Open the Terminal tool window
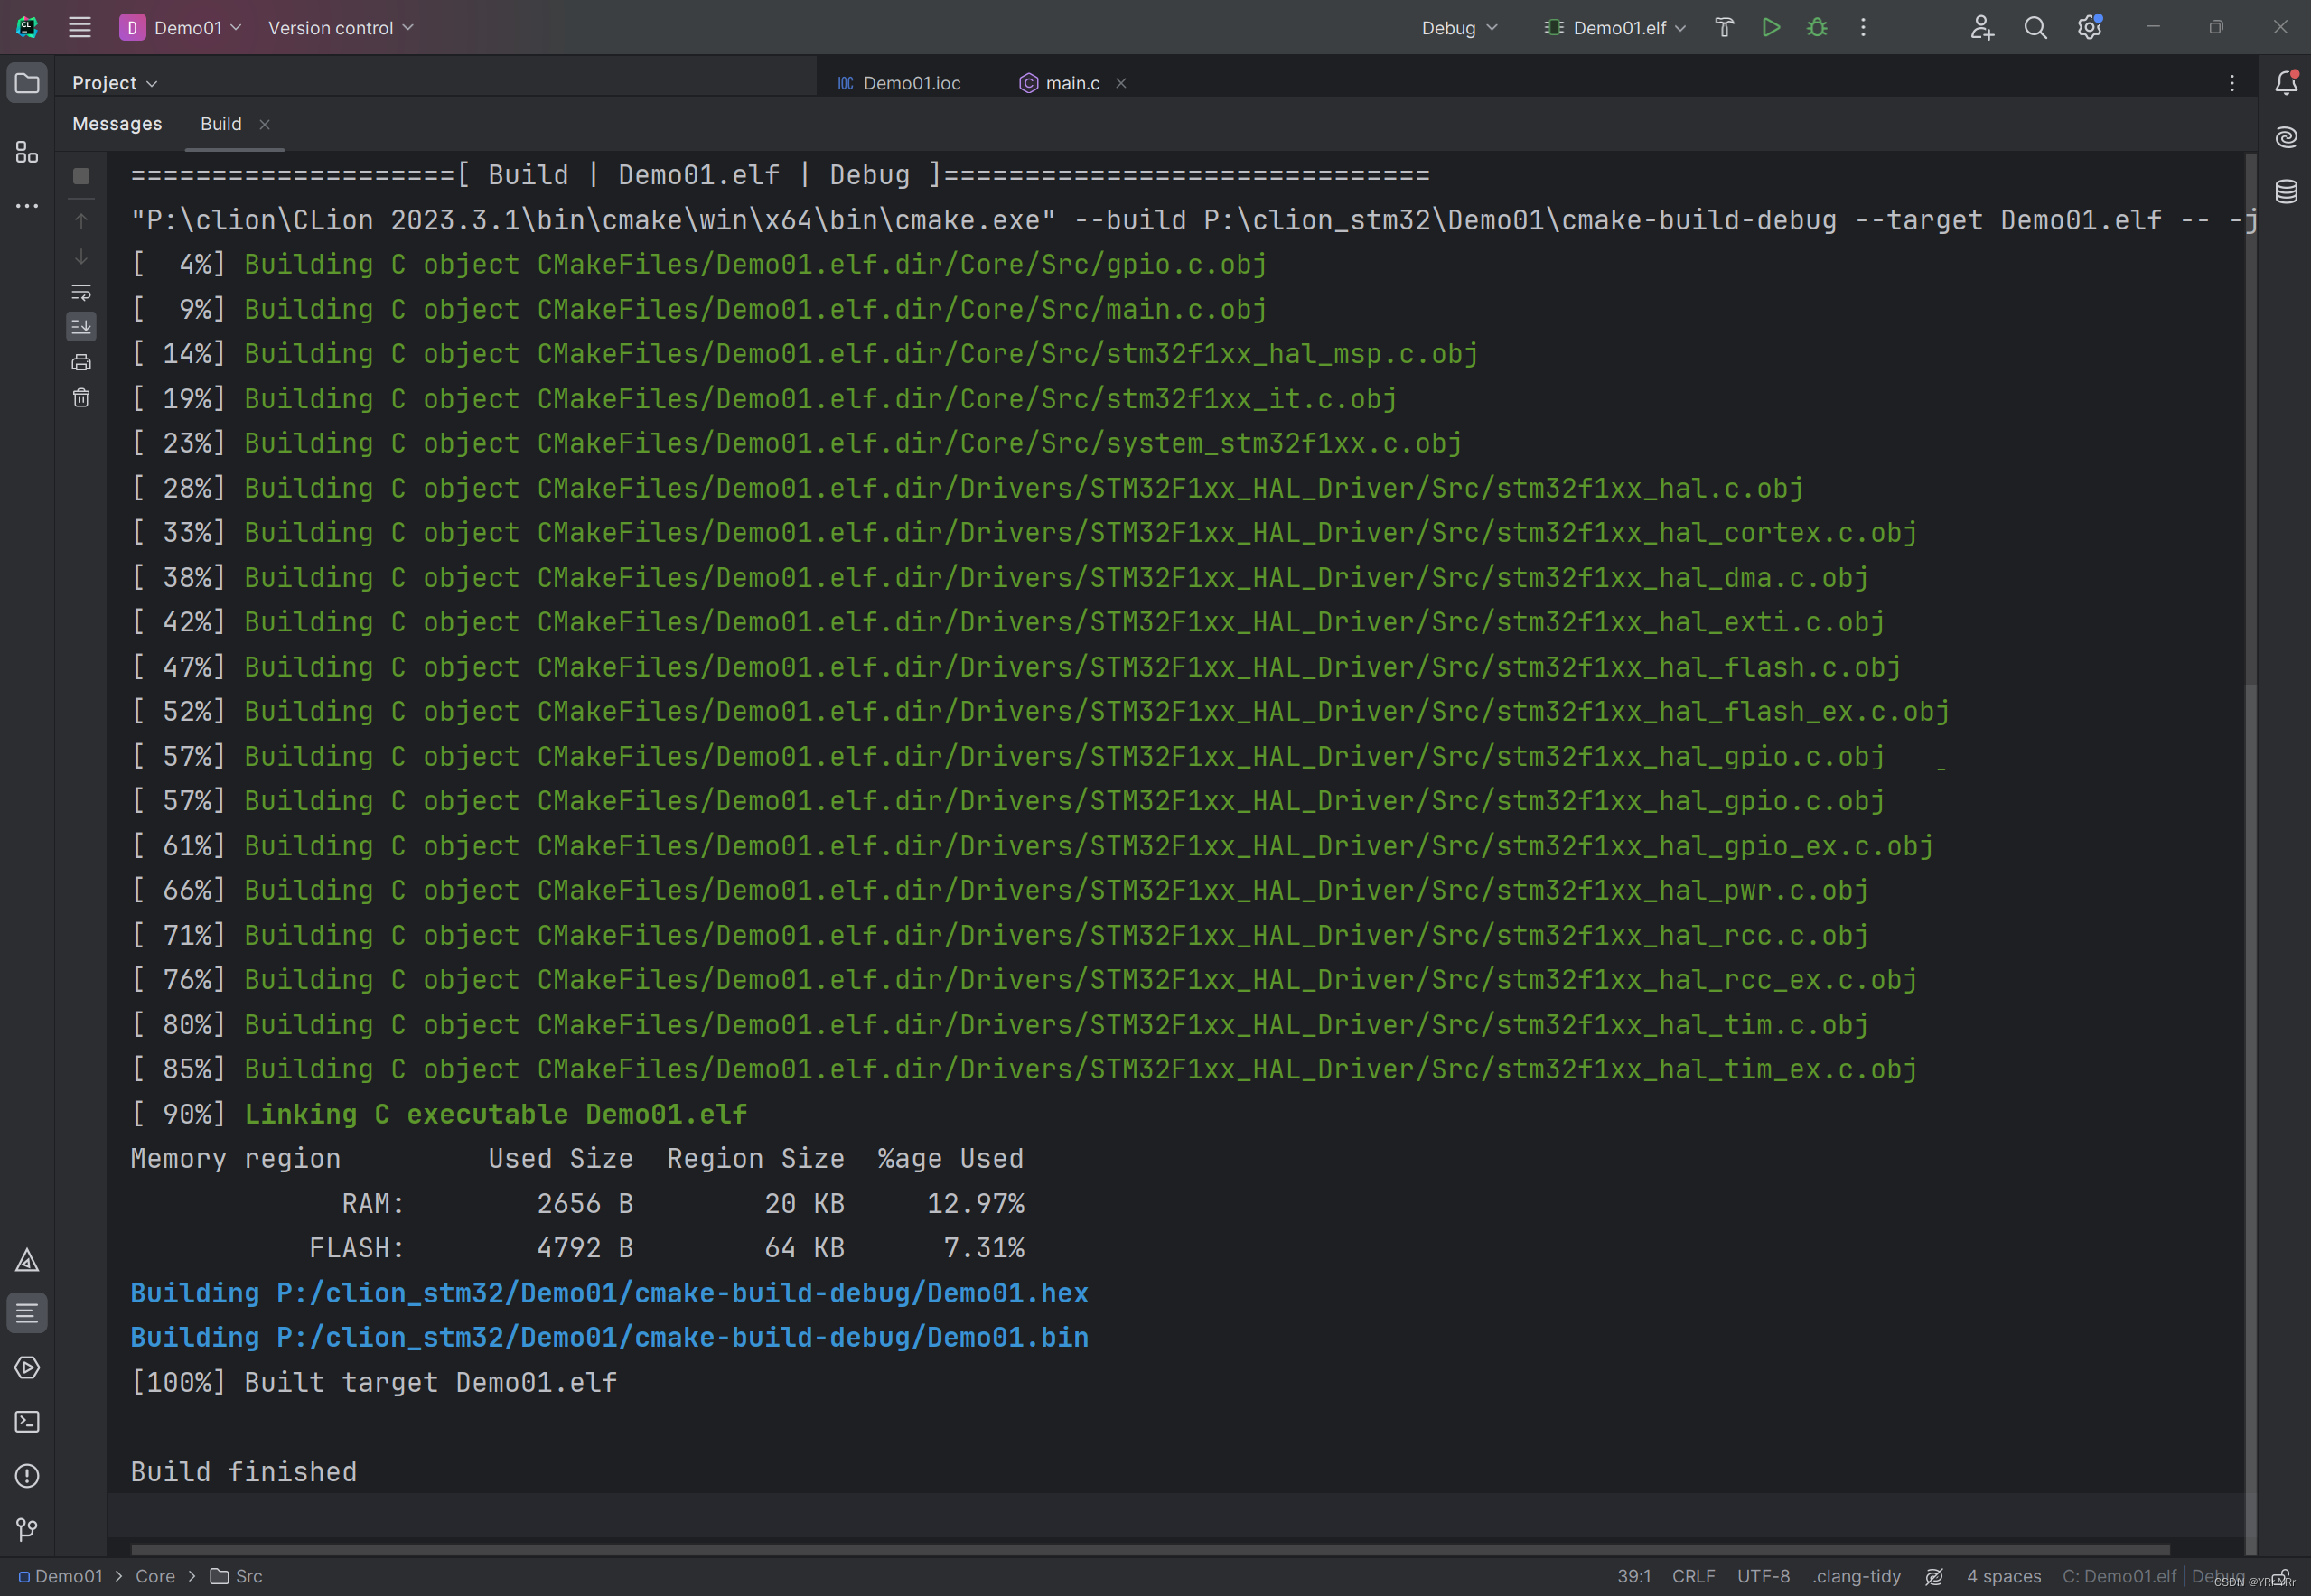Image resolution: width=2311 pixels, height=1596 pixels. coord(27,1421)
